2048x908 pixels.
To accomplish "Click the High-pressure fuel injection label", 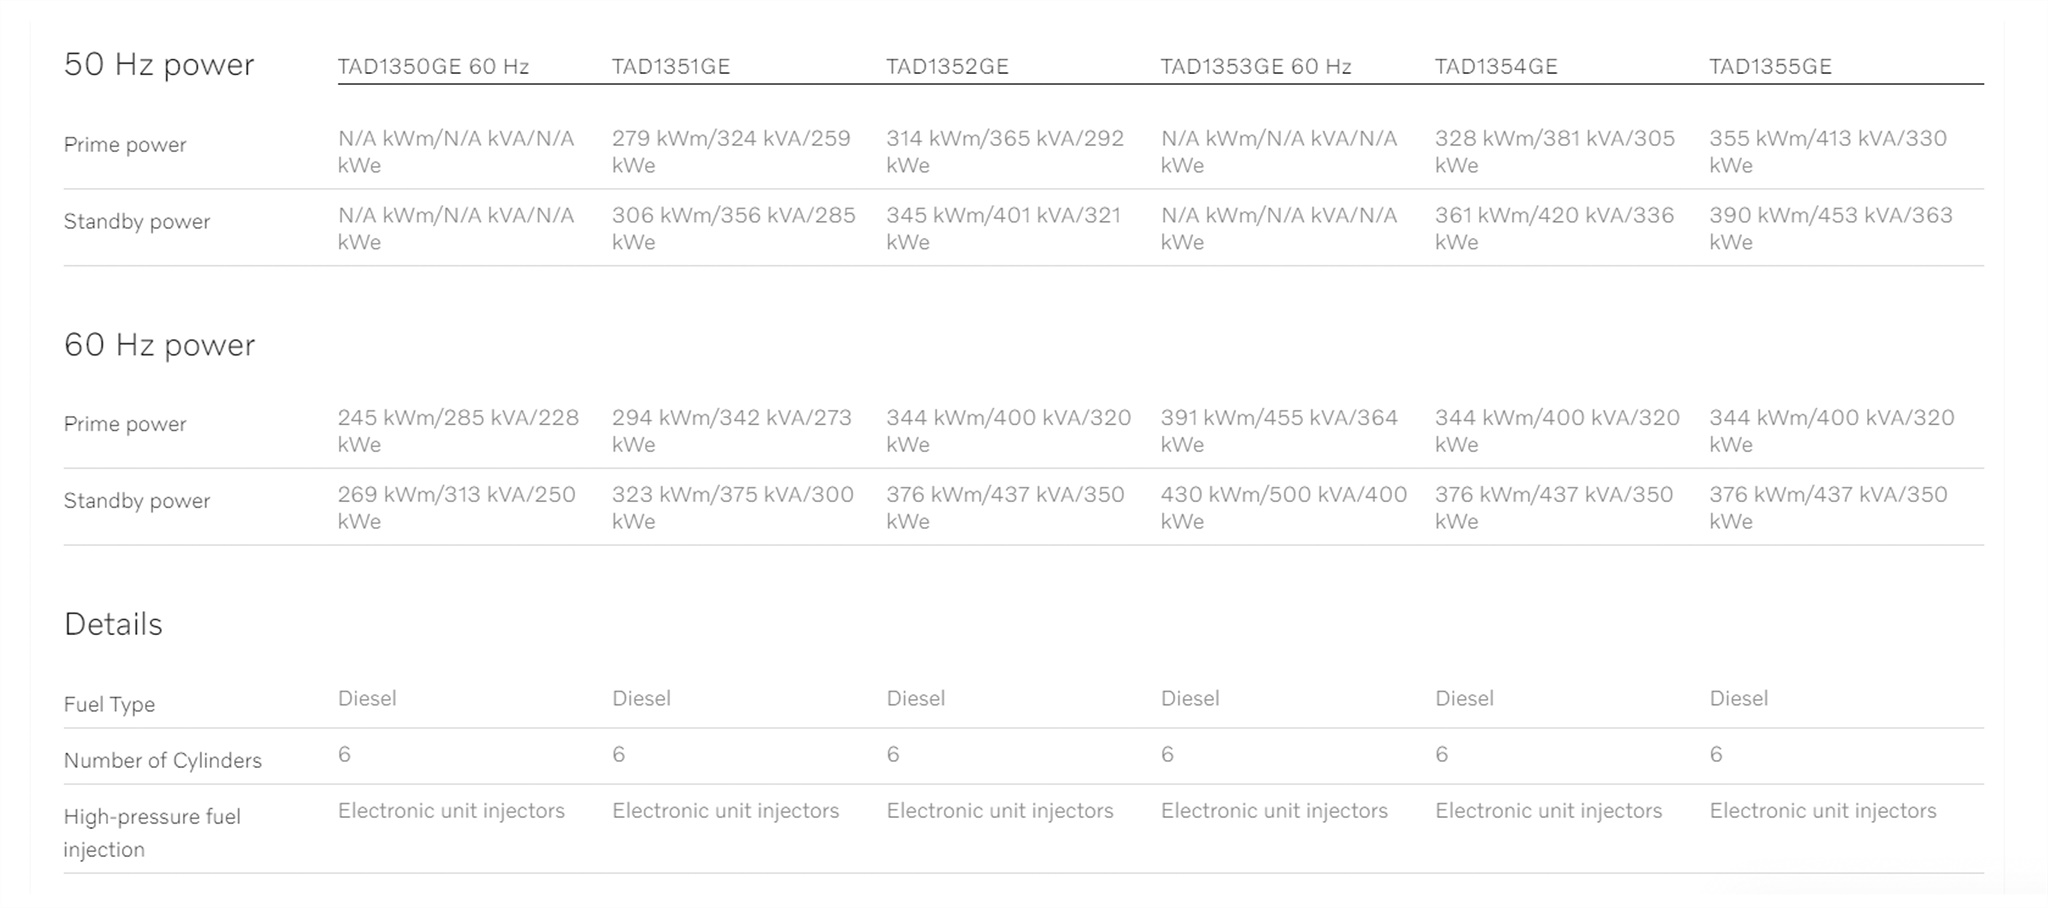I will pyautogui.click(x=152, y=833).
